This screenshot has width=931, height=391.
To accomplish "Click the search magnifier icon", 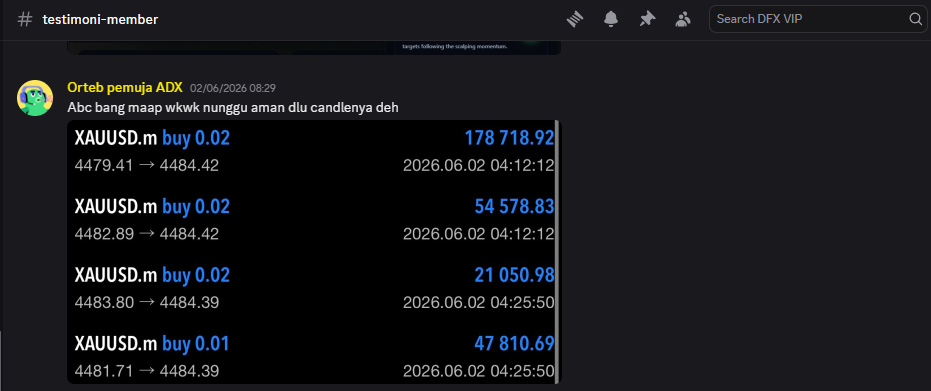I will click(x=915, y=19).
